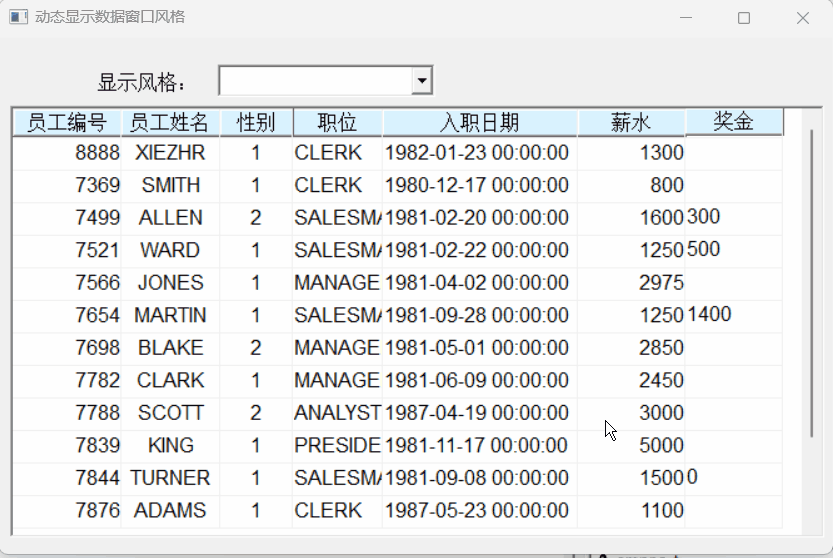The height and width of the screenshot is (558, 833).
Task: Maximize the 动态显示数据窗口风格 window
Action: click(744, 18)
